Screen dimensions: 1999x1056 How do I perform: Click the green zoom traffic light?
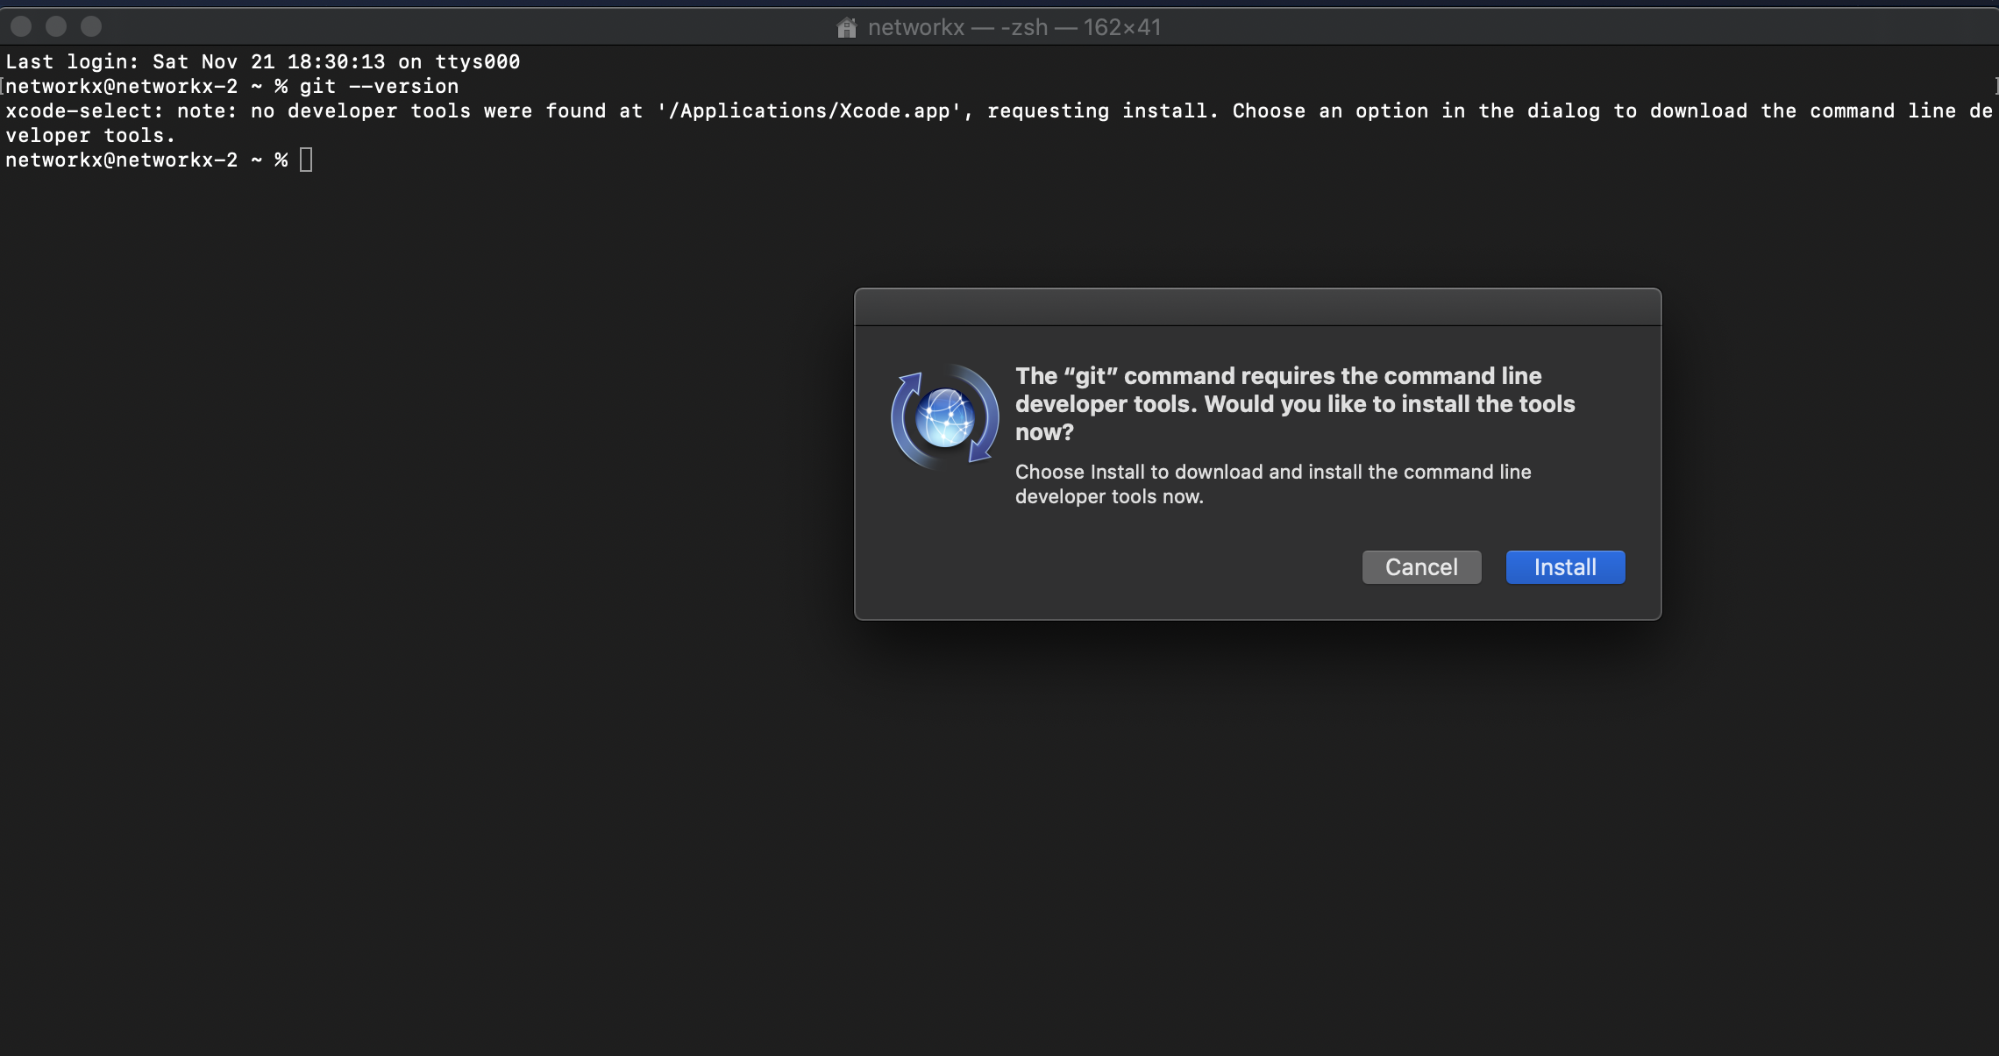click(x=91, y=26)
